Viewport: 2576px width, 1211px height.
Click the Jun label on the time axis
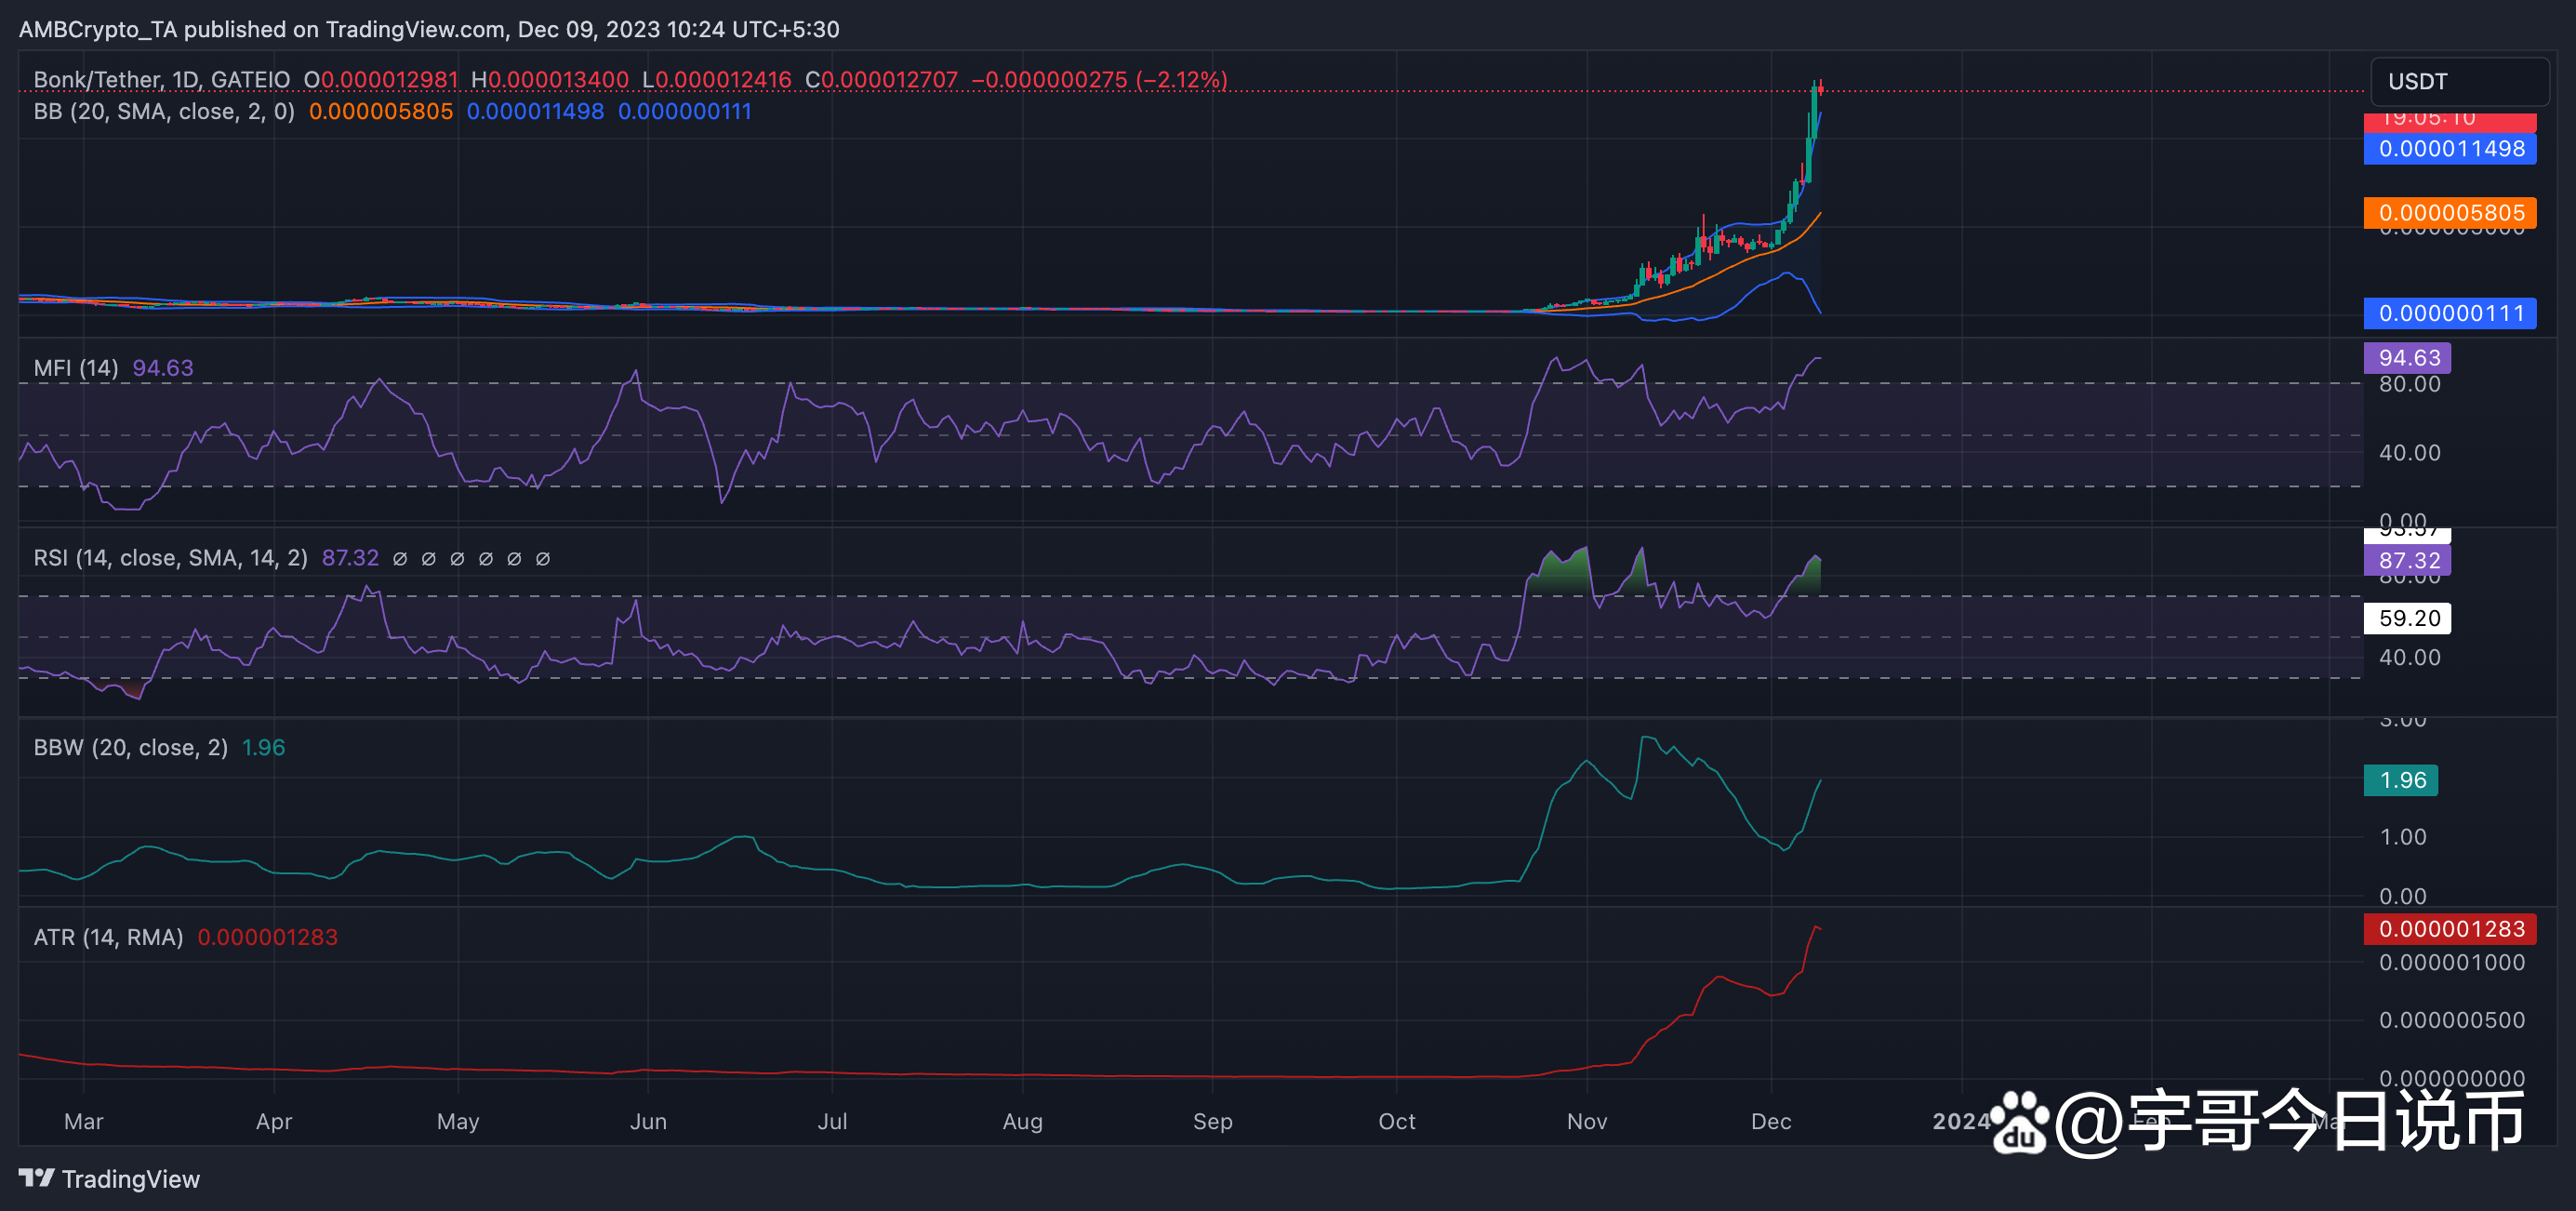pyautogui.click(x=648, y=1121)
